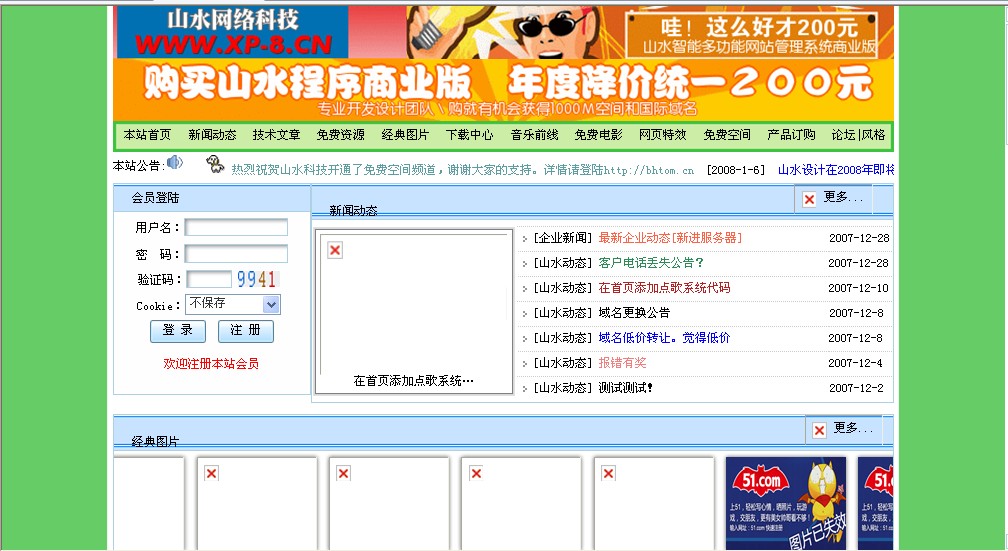Viewport: 1008px width, 551px height.
Task: Open the Cookie 不保存 dropdown
Action: pos(233,304)
